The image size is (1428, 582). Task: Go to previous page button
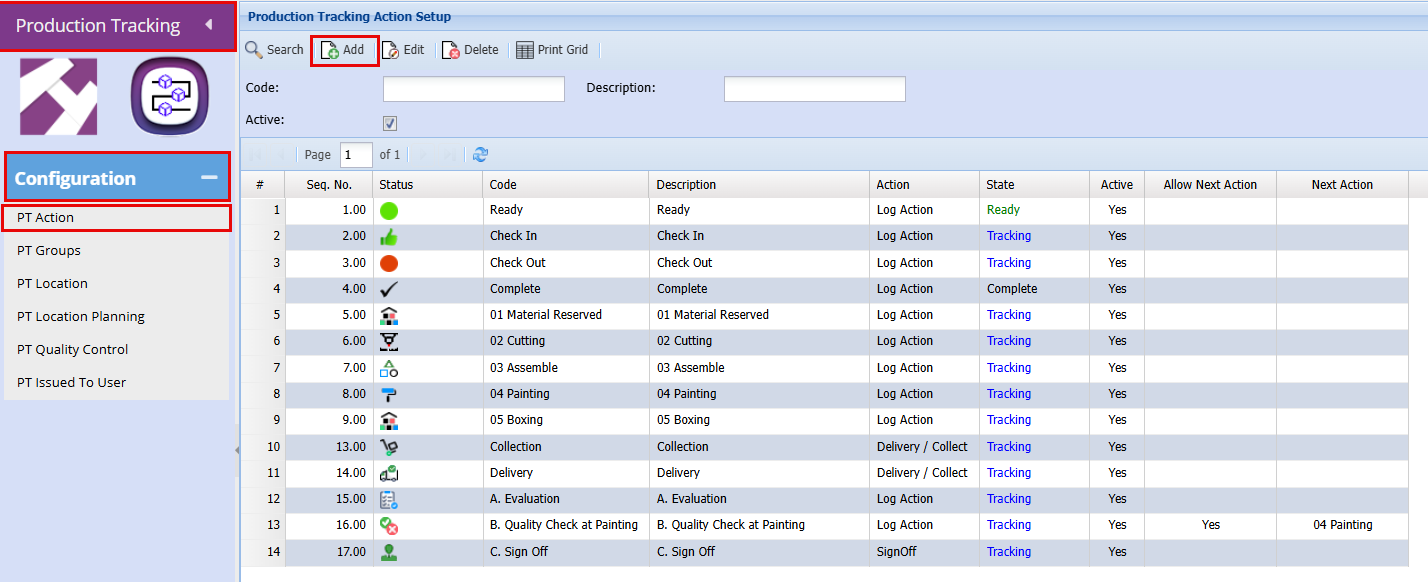coord(280,155)
